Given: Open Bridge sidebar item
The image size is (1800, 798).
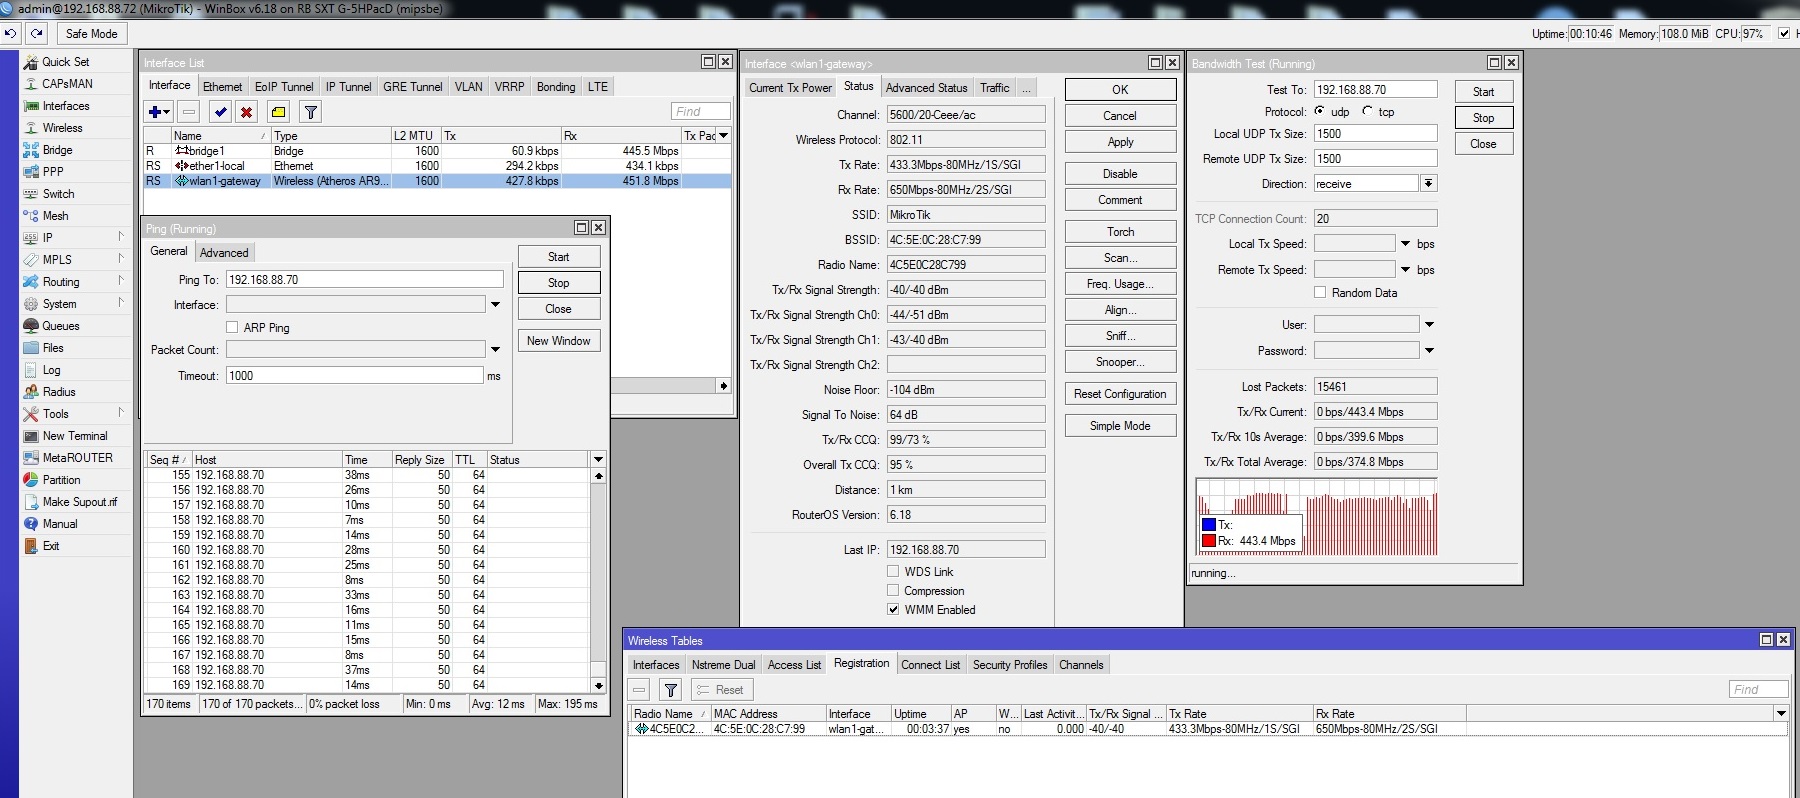Looking at the screenshot, I should coord(57,150).
